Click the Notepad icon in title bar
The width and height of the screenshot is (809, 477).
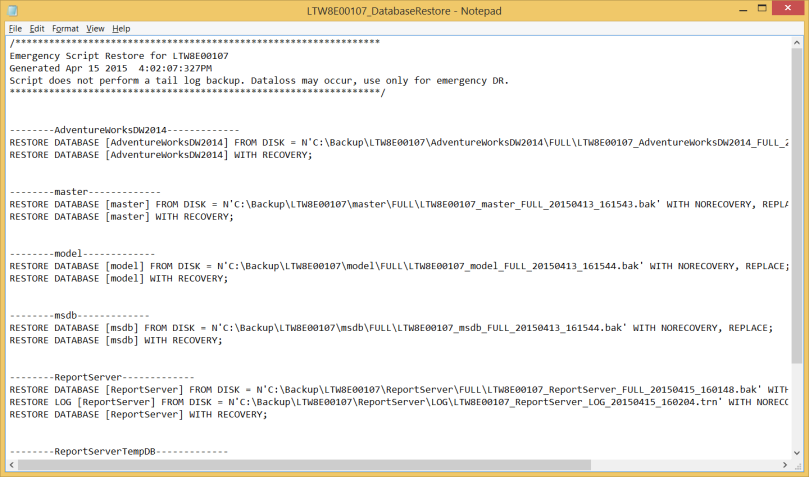13,10
